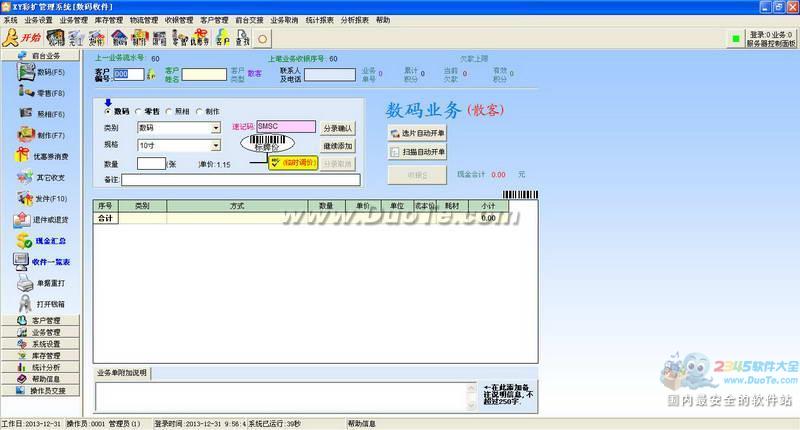Expand the 前台业务 sidebar section
800x430 pixels.
point(40,55)
